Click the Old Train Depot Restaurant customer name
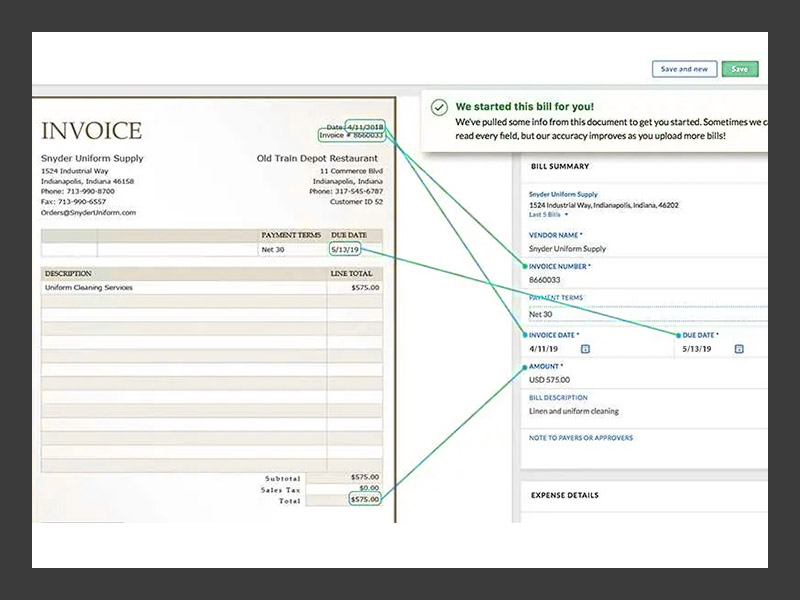This screenshot has width=800, height=600. pos(317,159)
